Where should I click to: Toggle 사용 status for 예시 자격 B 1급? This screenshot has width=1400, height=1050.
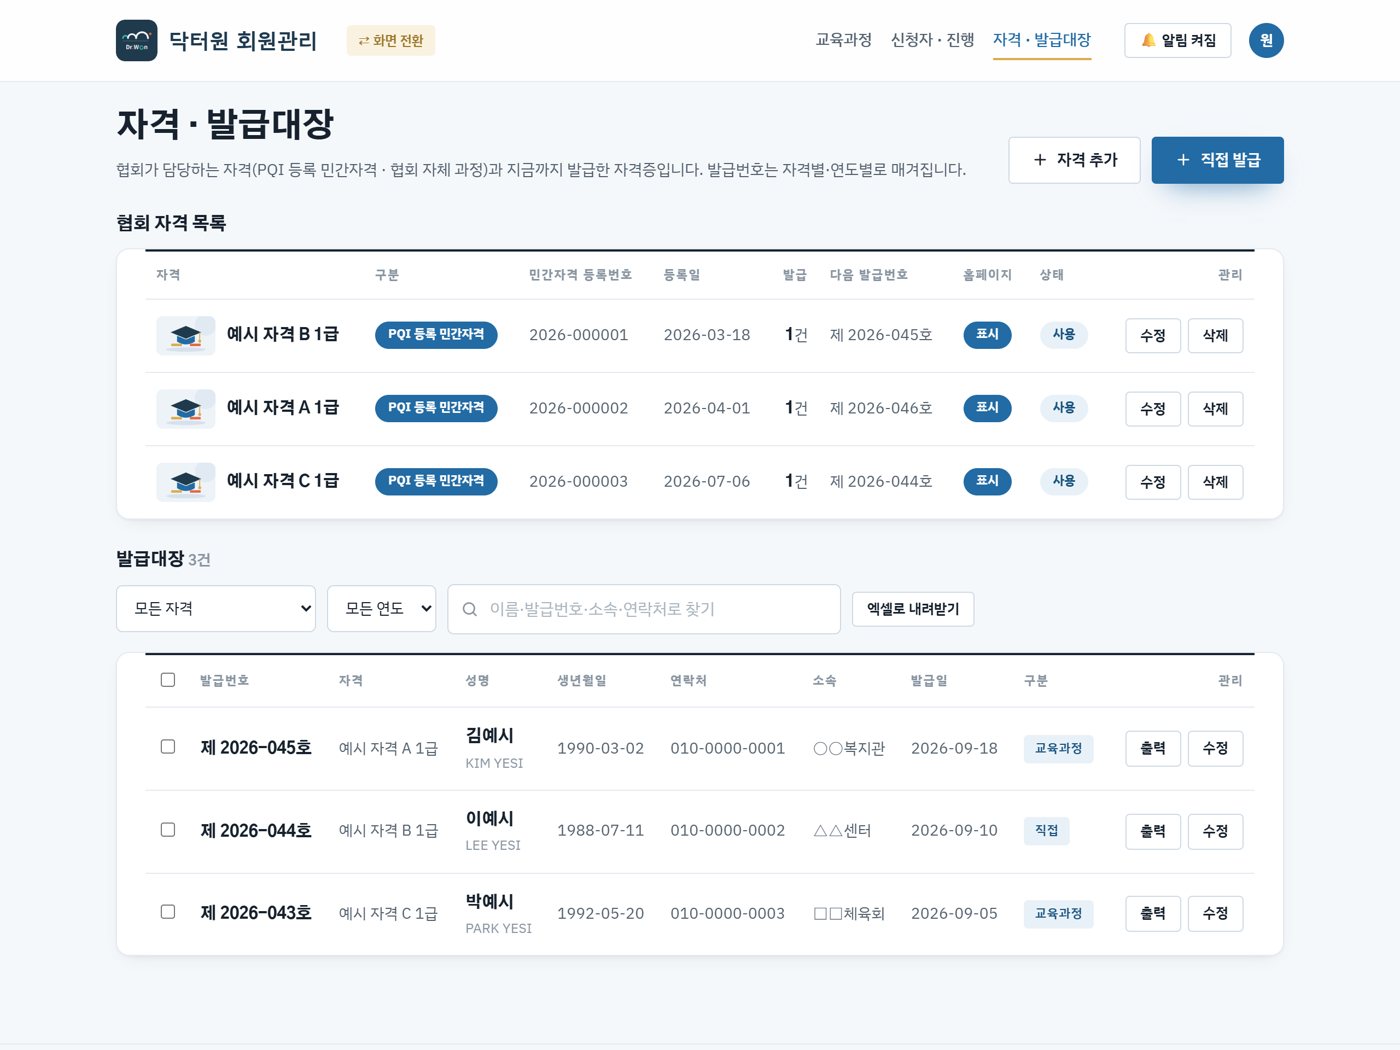(x=1064, y=334)
